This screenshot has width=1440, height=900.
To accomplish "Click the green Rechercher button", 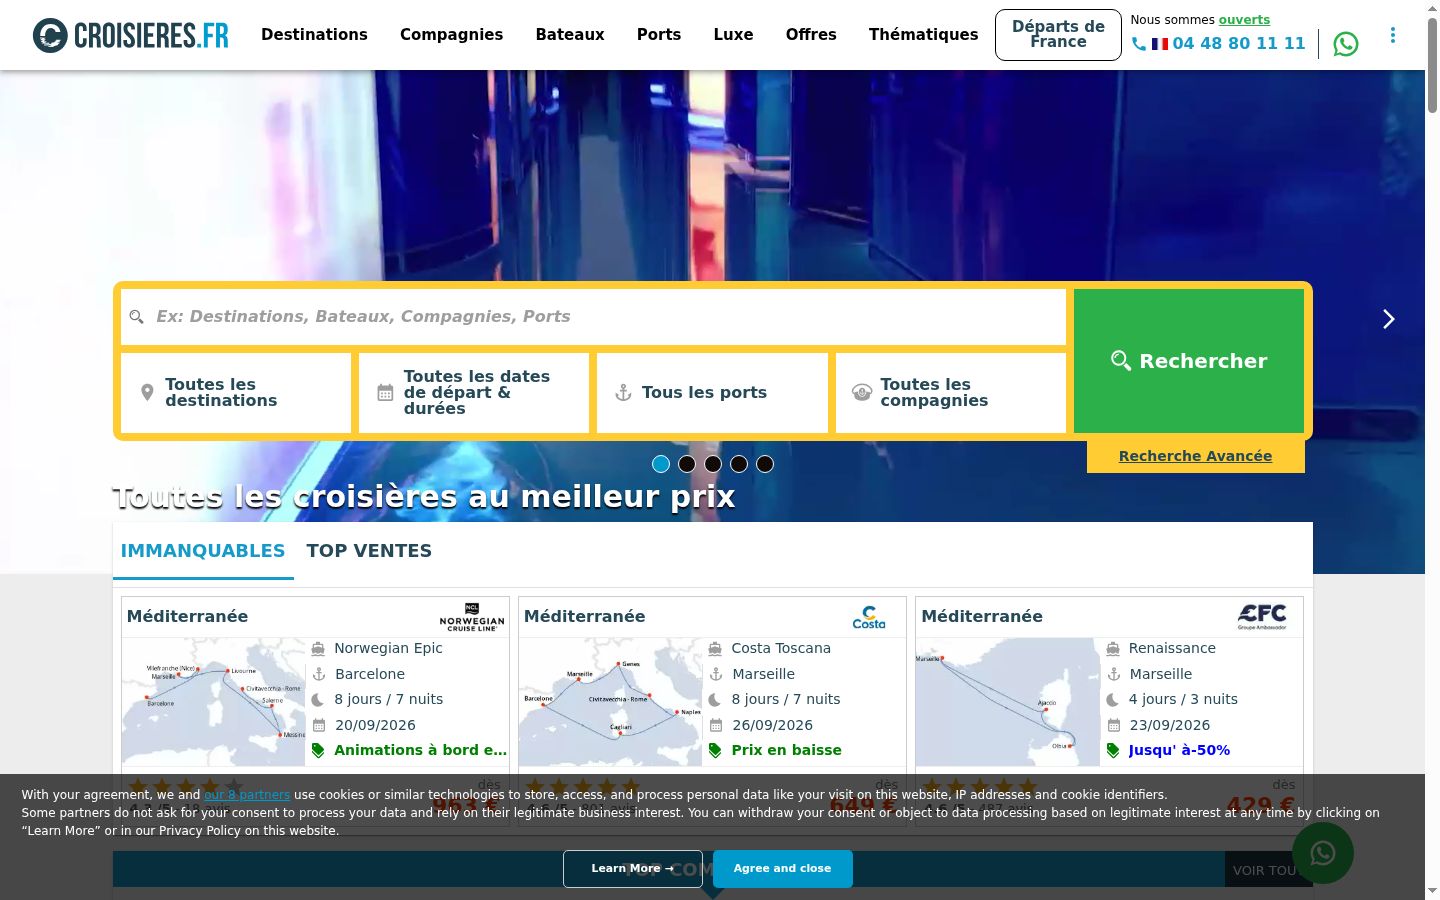I will tap(1189, 361).
